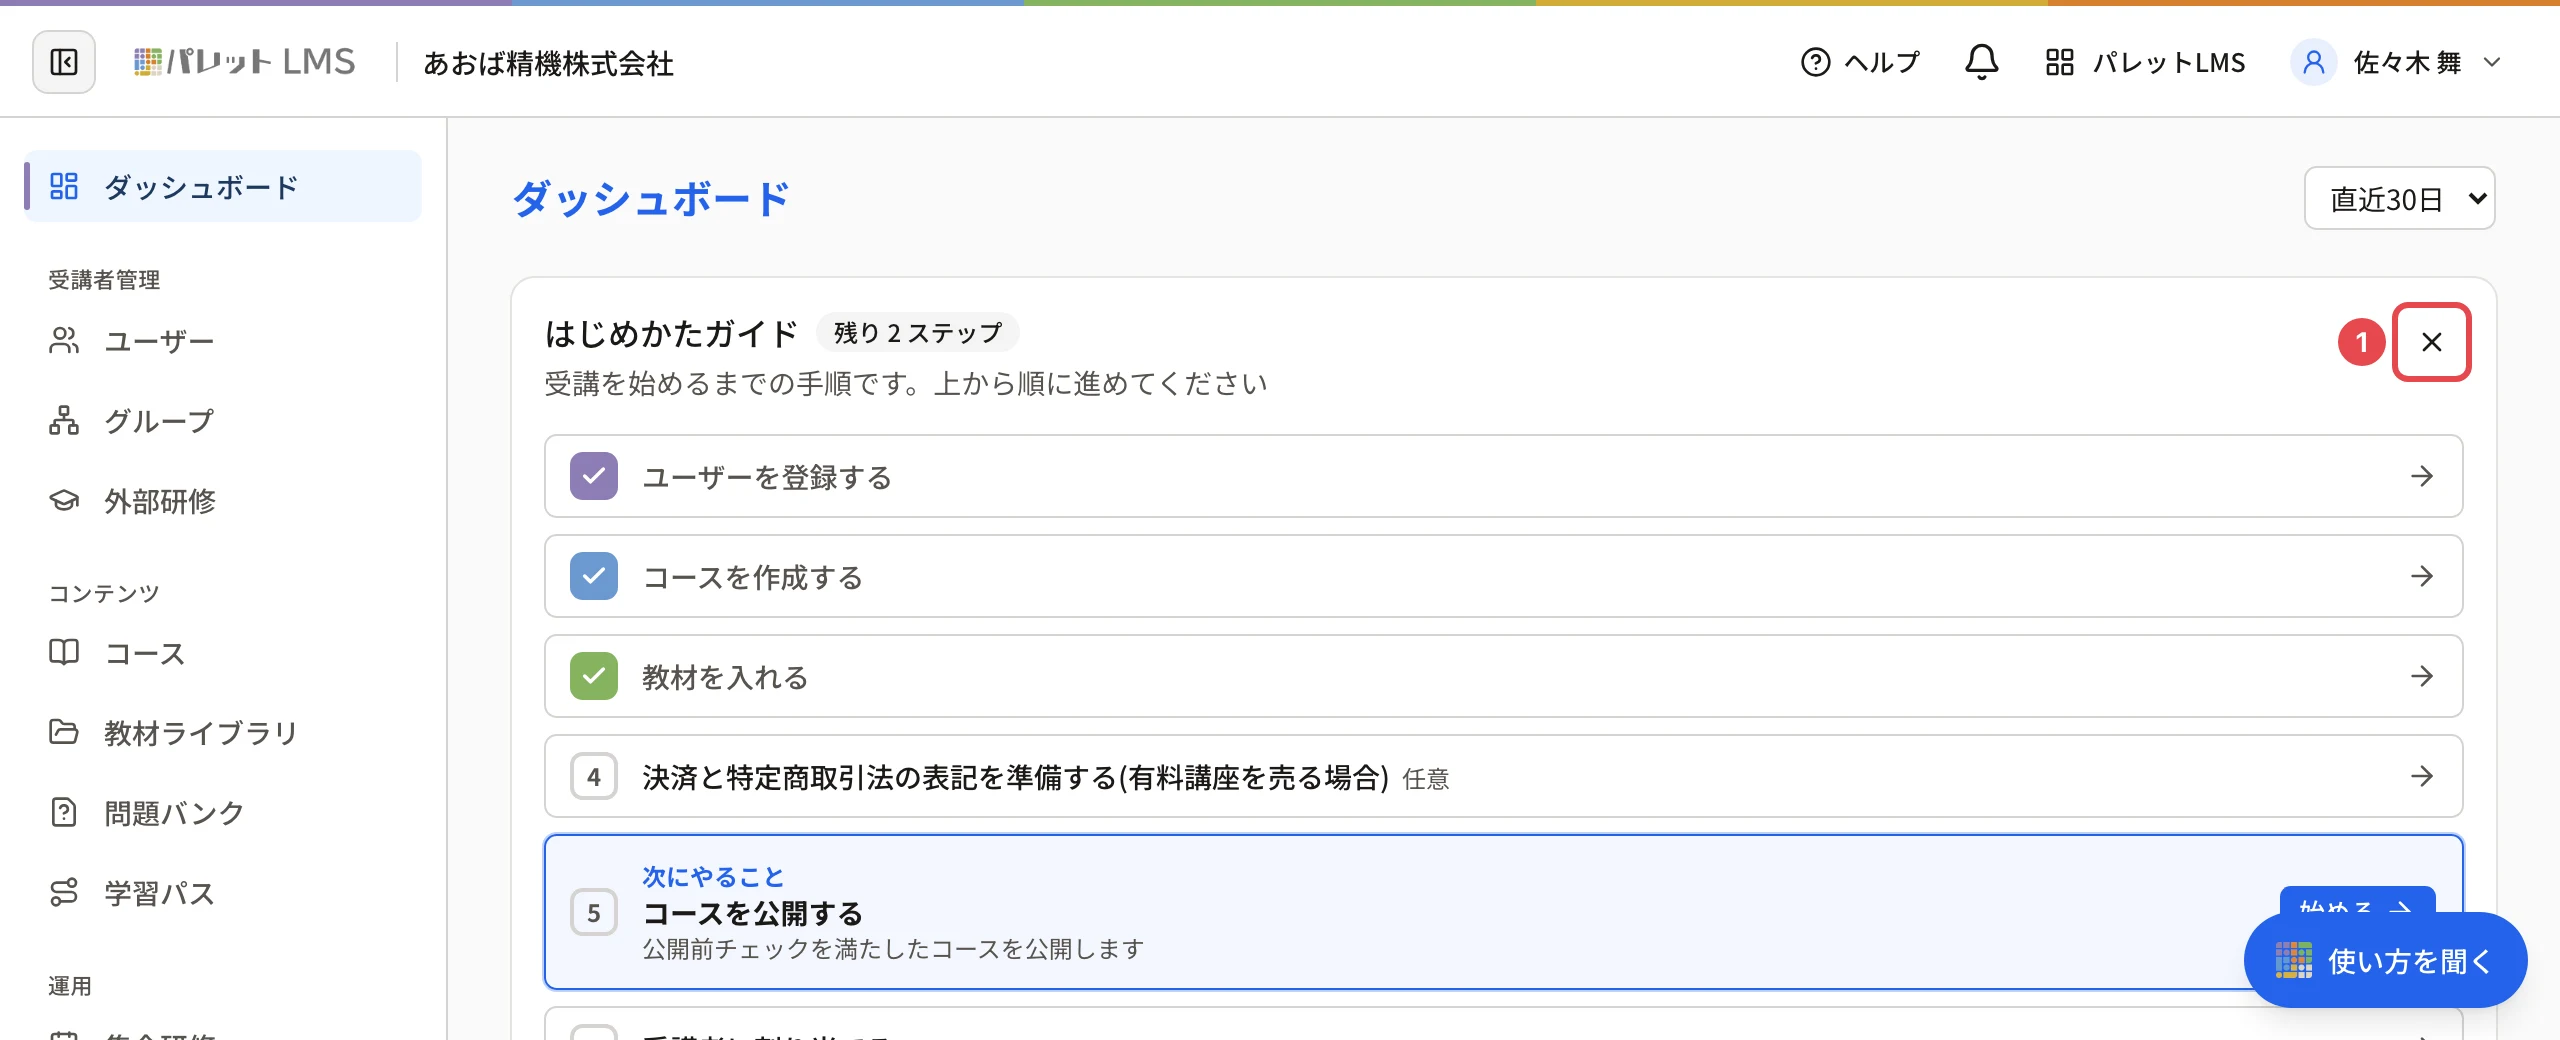Click step number 5 box
This screenshot has height=1040, width=2560.
click(x=594, y=912)
